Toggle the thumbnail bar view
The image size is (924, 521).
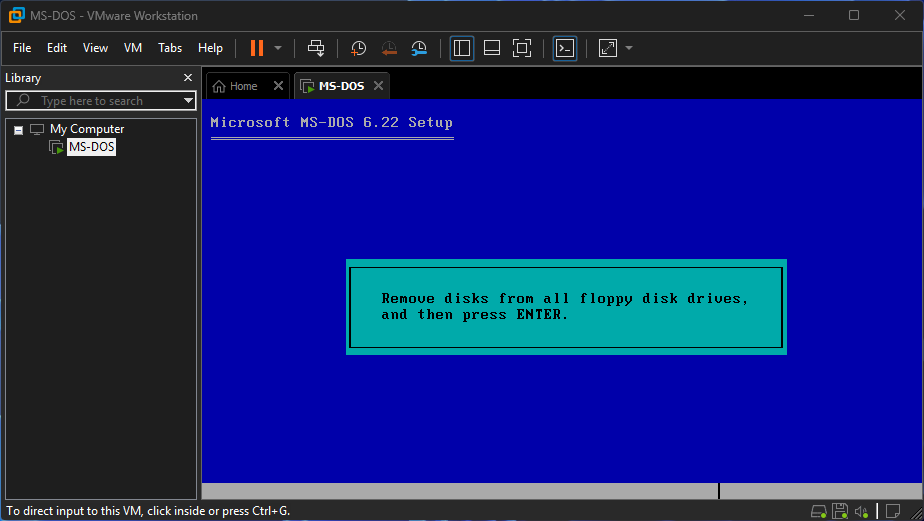tap(491, 48)
